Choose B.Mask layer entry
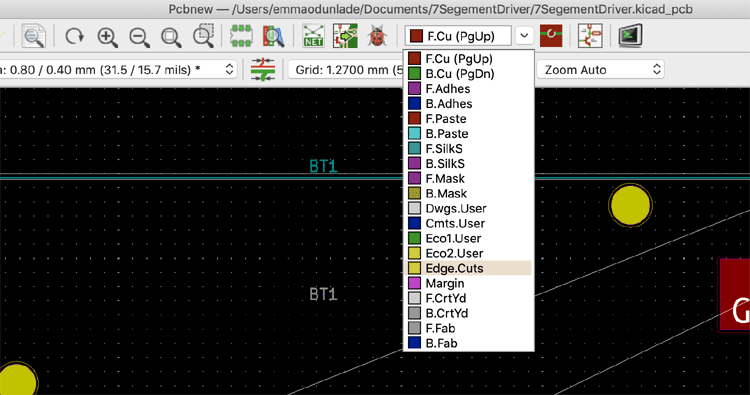 click(469, 193)
